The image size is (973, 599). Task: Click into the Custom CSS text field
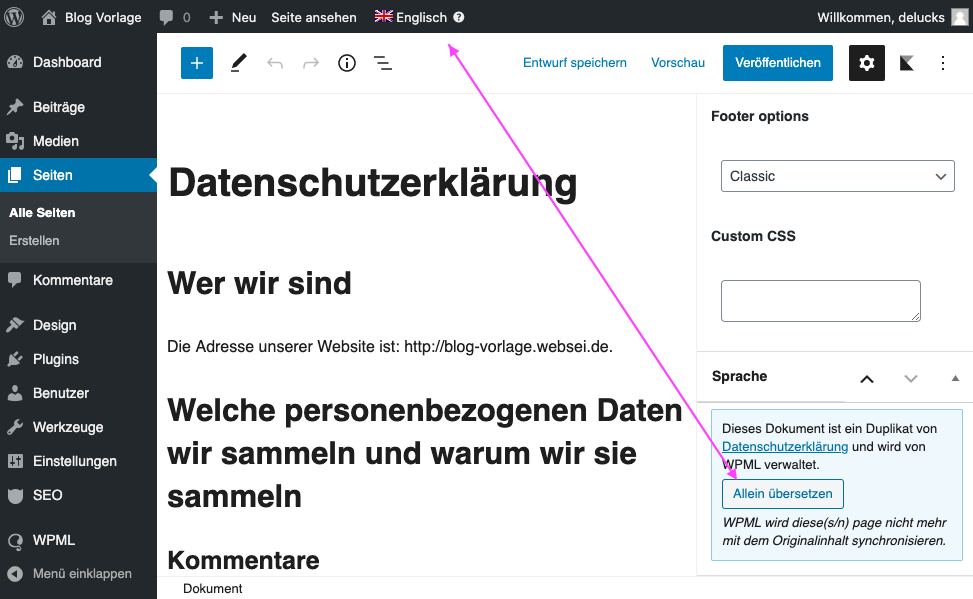coord(820,301)
